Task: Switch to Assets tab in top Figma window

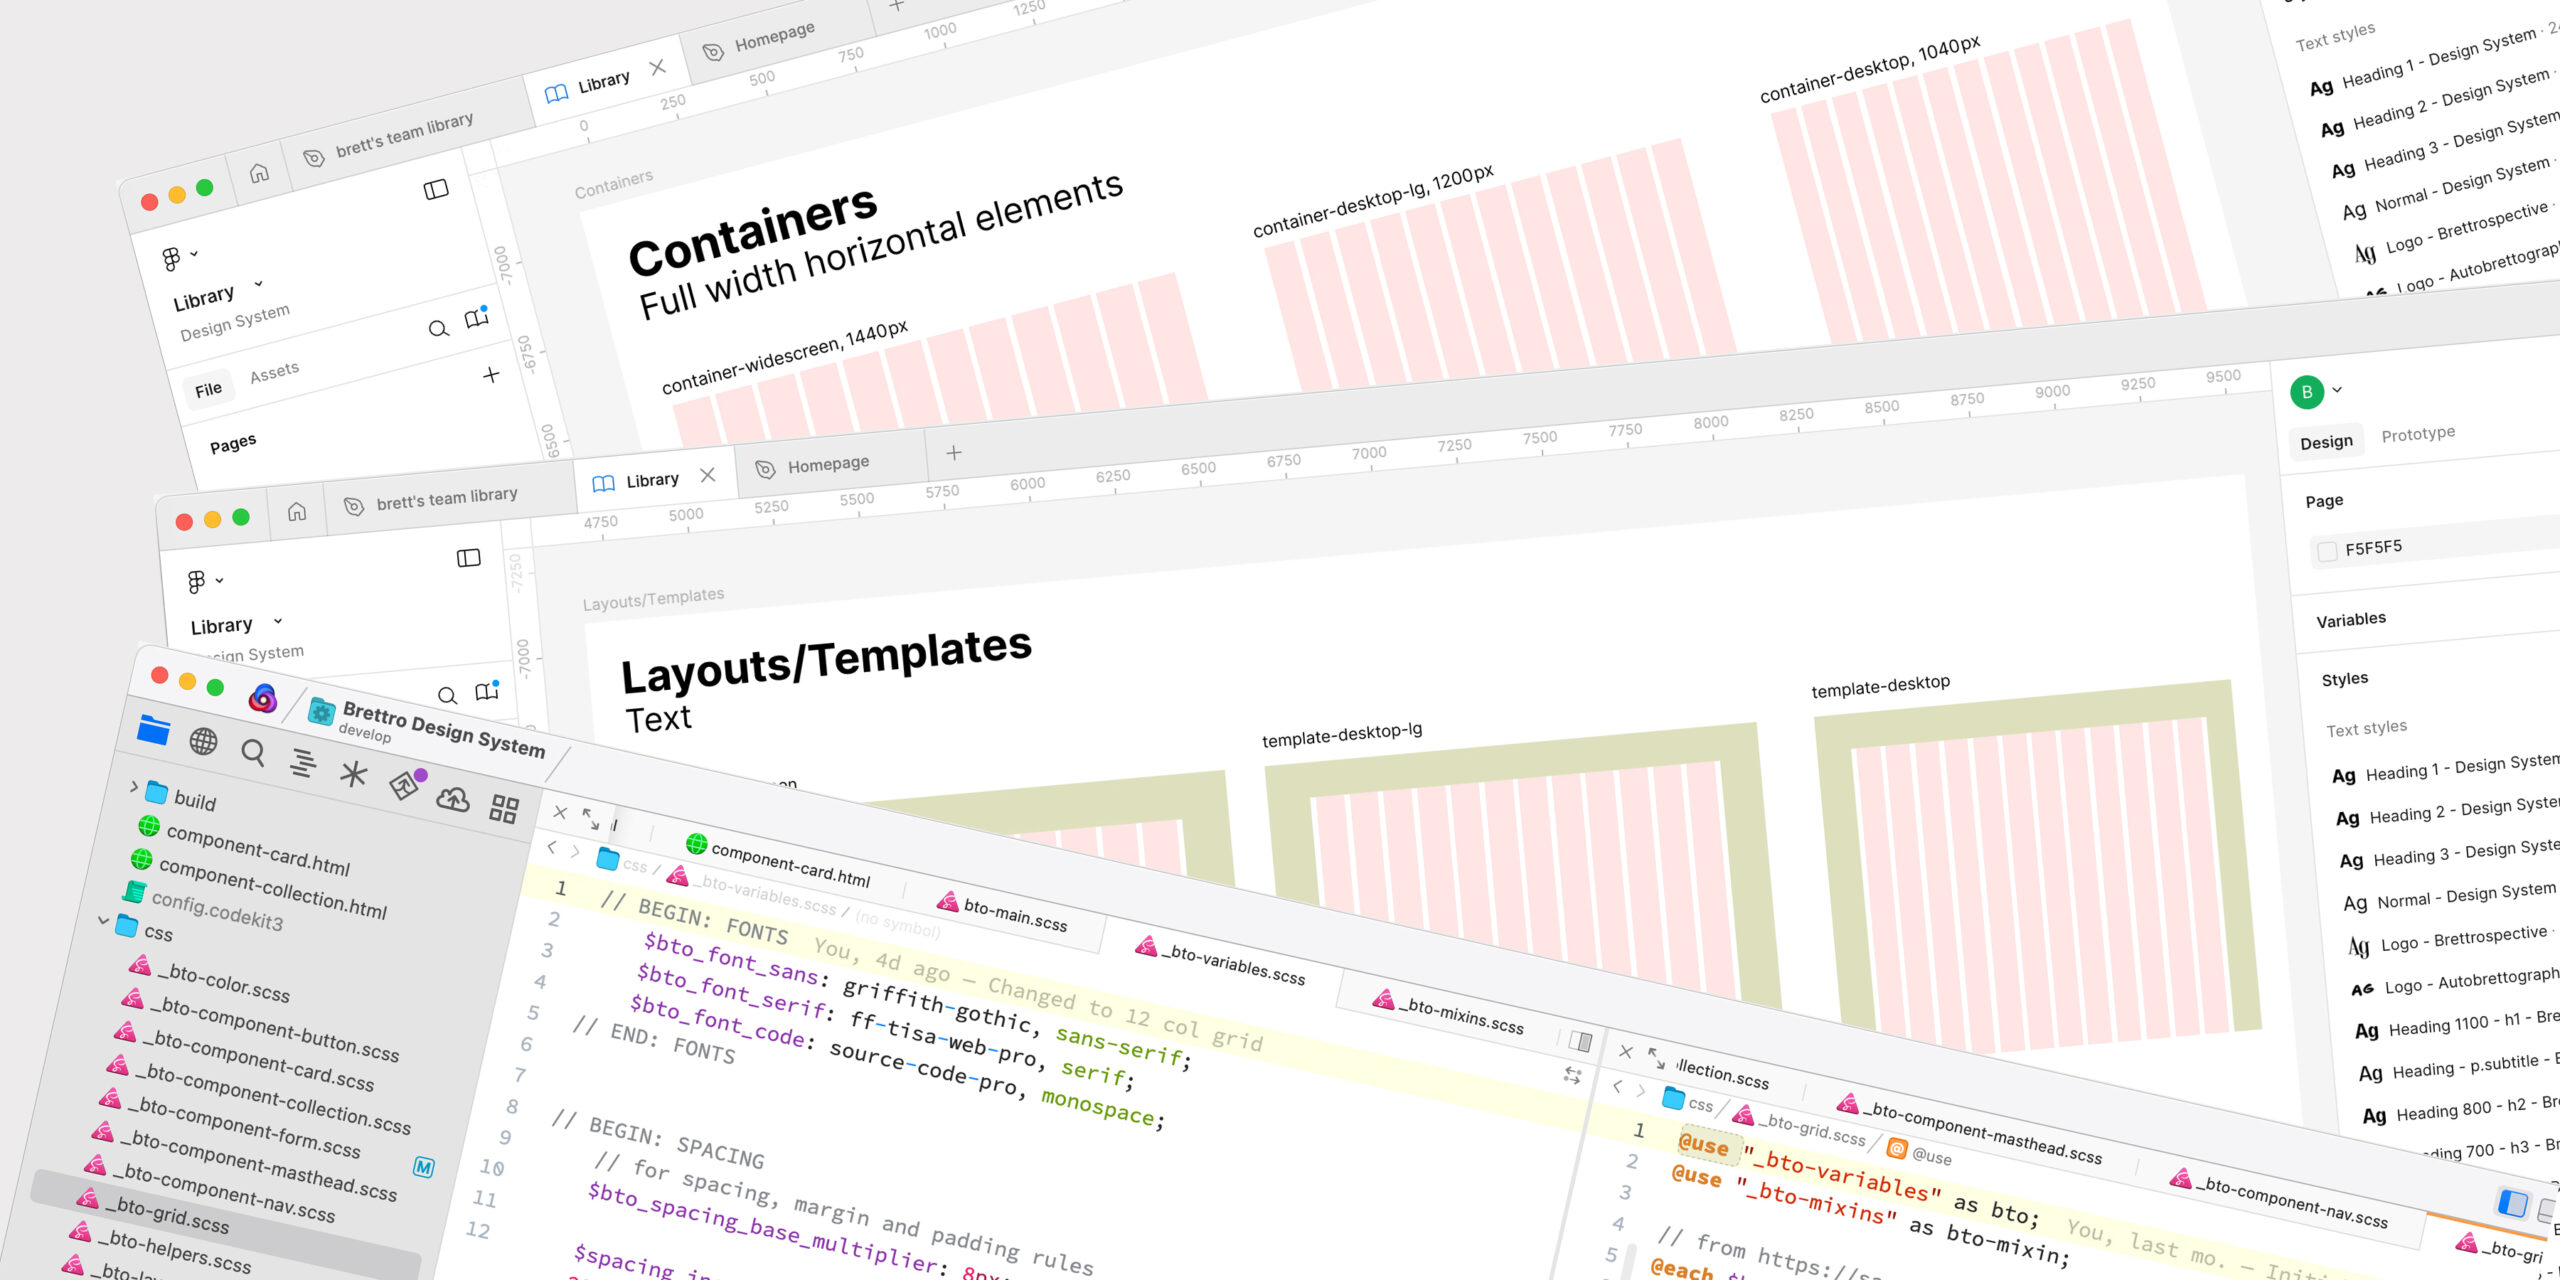Action: 274,372
